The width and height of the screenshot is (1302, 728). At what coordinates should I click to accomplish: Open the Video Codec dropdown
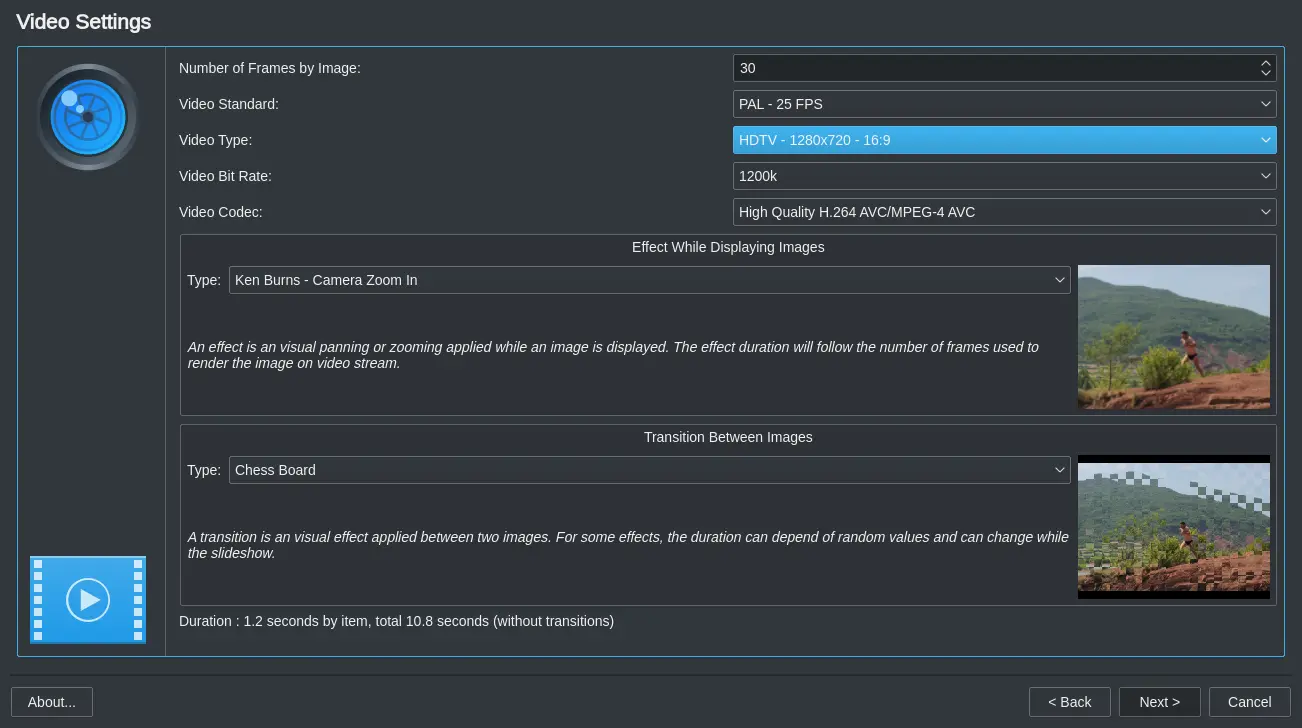pyautogui.click(x=1004, y=212)
